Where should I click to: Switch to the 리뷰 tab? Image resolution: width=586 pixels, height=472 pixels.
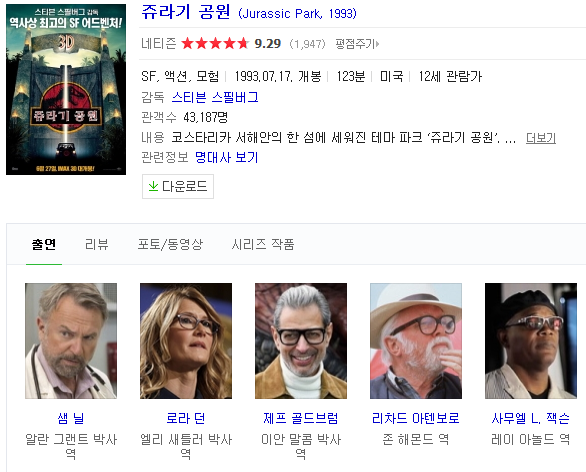pyautogui.click(x=96, y=244)
